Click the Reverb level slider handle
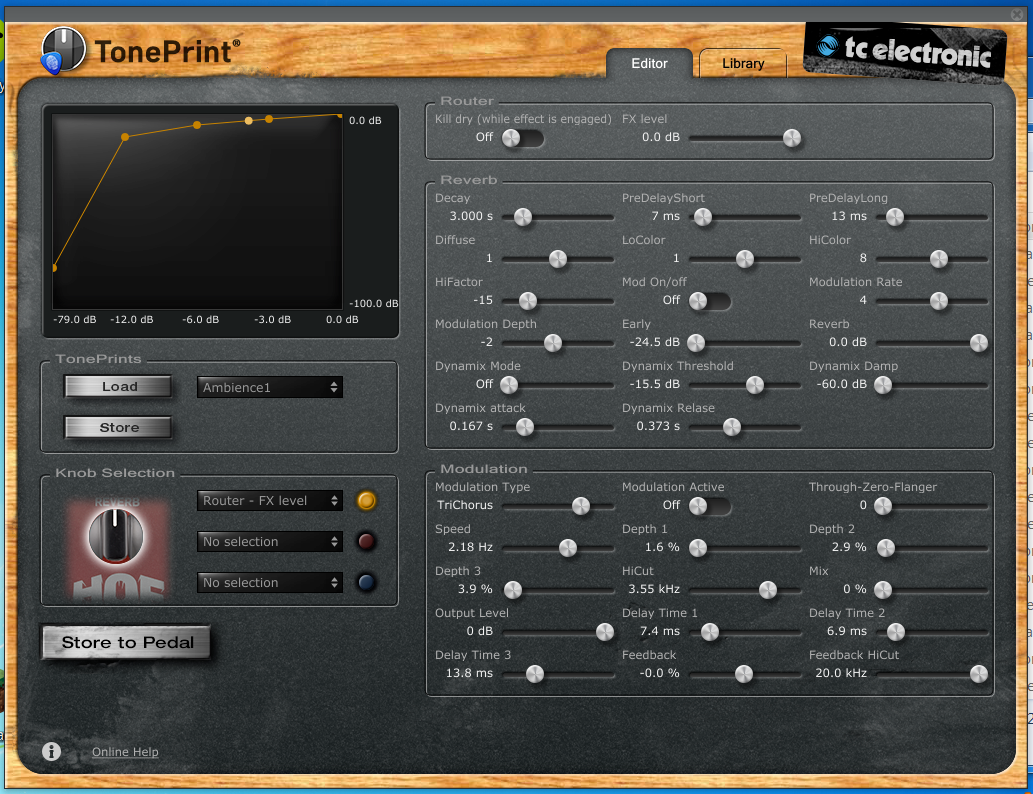The image size is (1033, 794). click(x=979, y=343)
